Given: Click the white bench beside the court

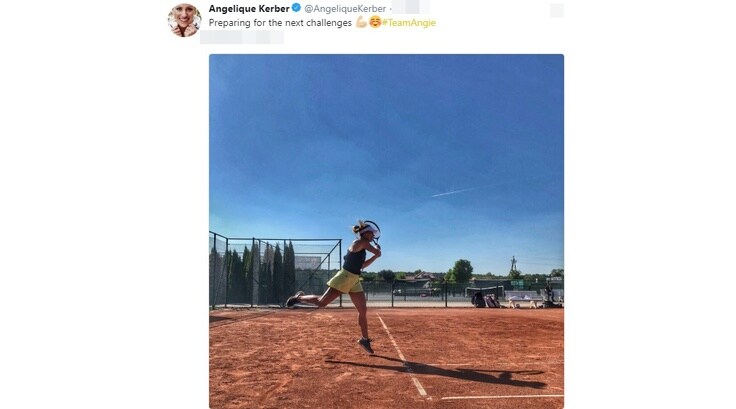Looking at the screenshot, I should 523,300.
